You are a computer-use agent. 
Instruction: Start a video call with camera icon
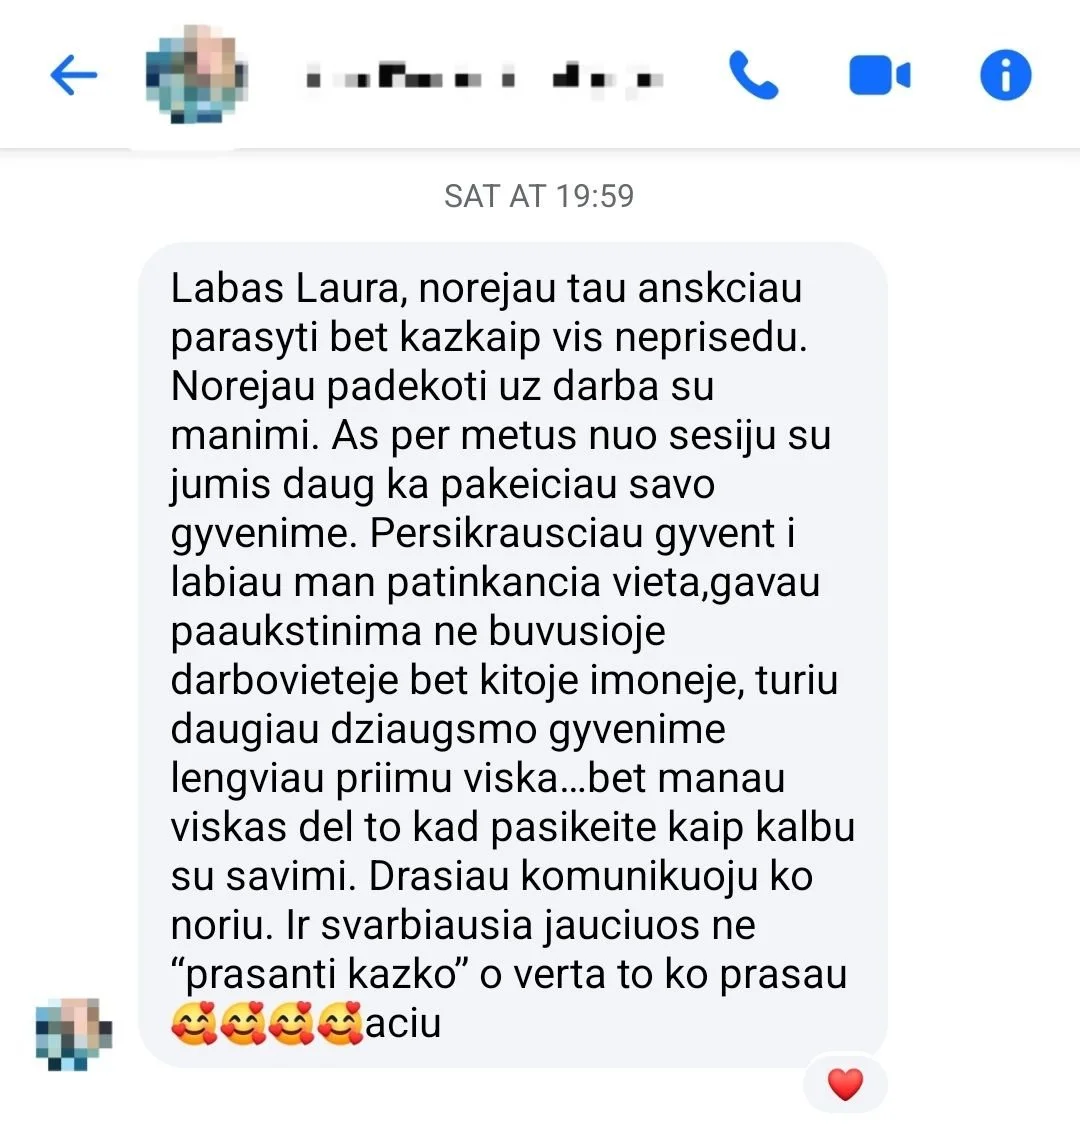coord(879,75)
